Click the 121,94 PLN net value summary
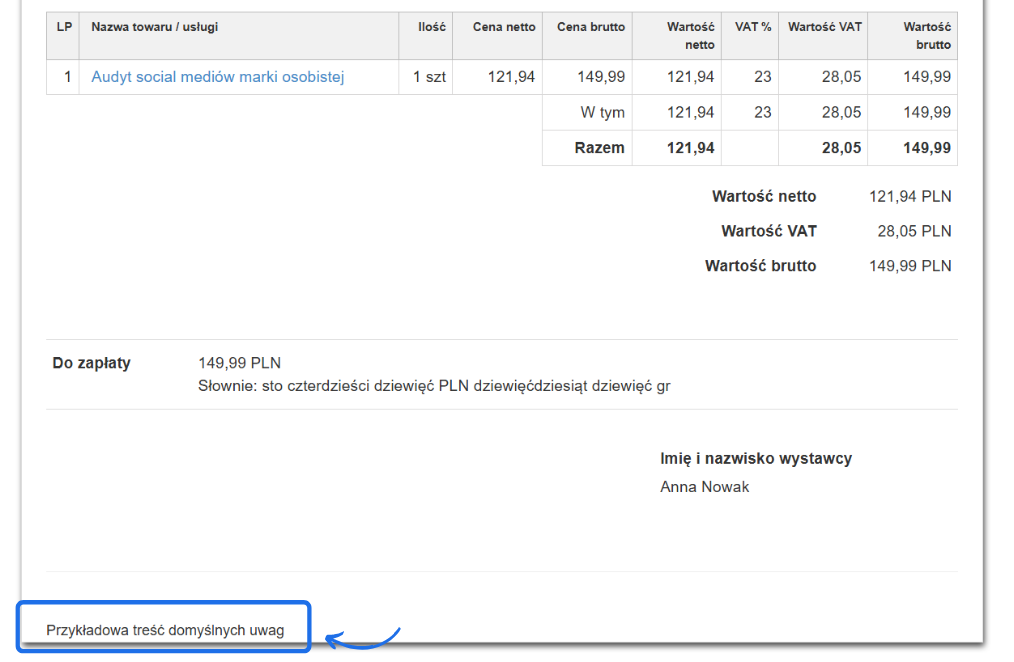1014x662 pixels. pyautogui.click(x=909, y=197)
